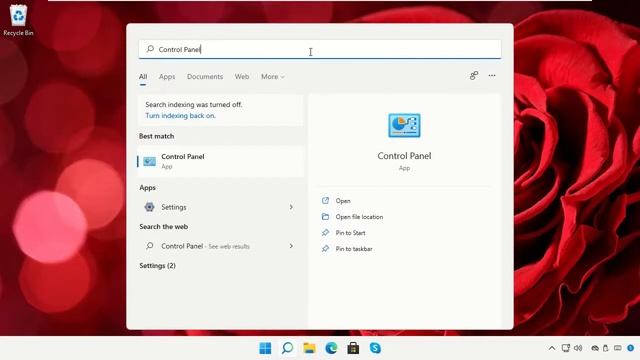Click the cloud sync tray icon
The image size is (640, 360).
pyautogui.click(x=595, y=348)
